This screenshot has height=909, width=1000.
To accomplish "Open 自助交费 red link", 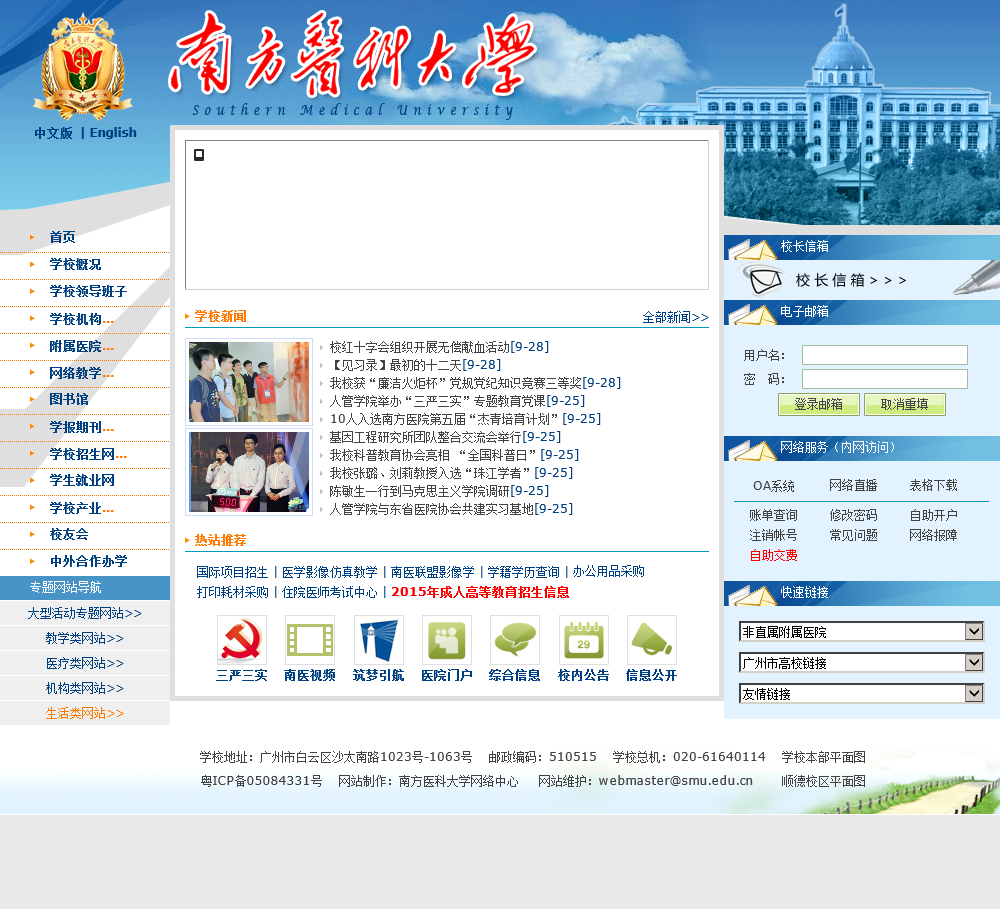I will click(x=773, y=556).
